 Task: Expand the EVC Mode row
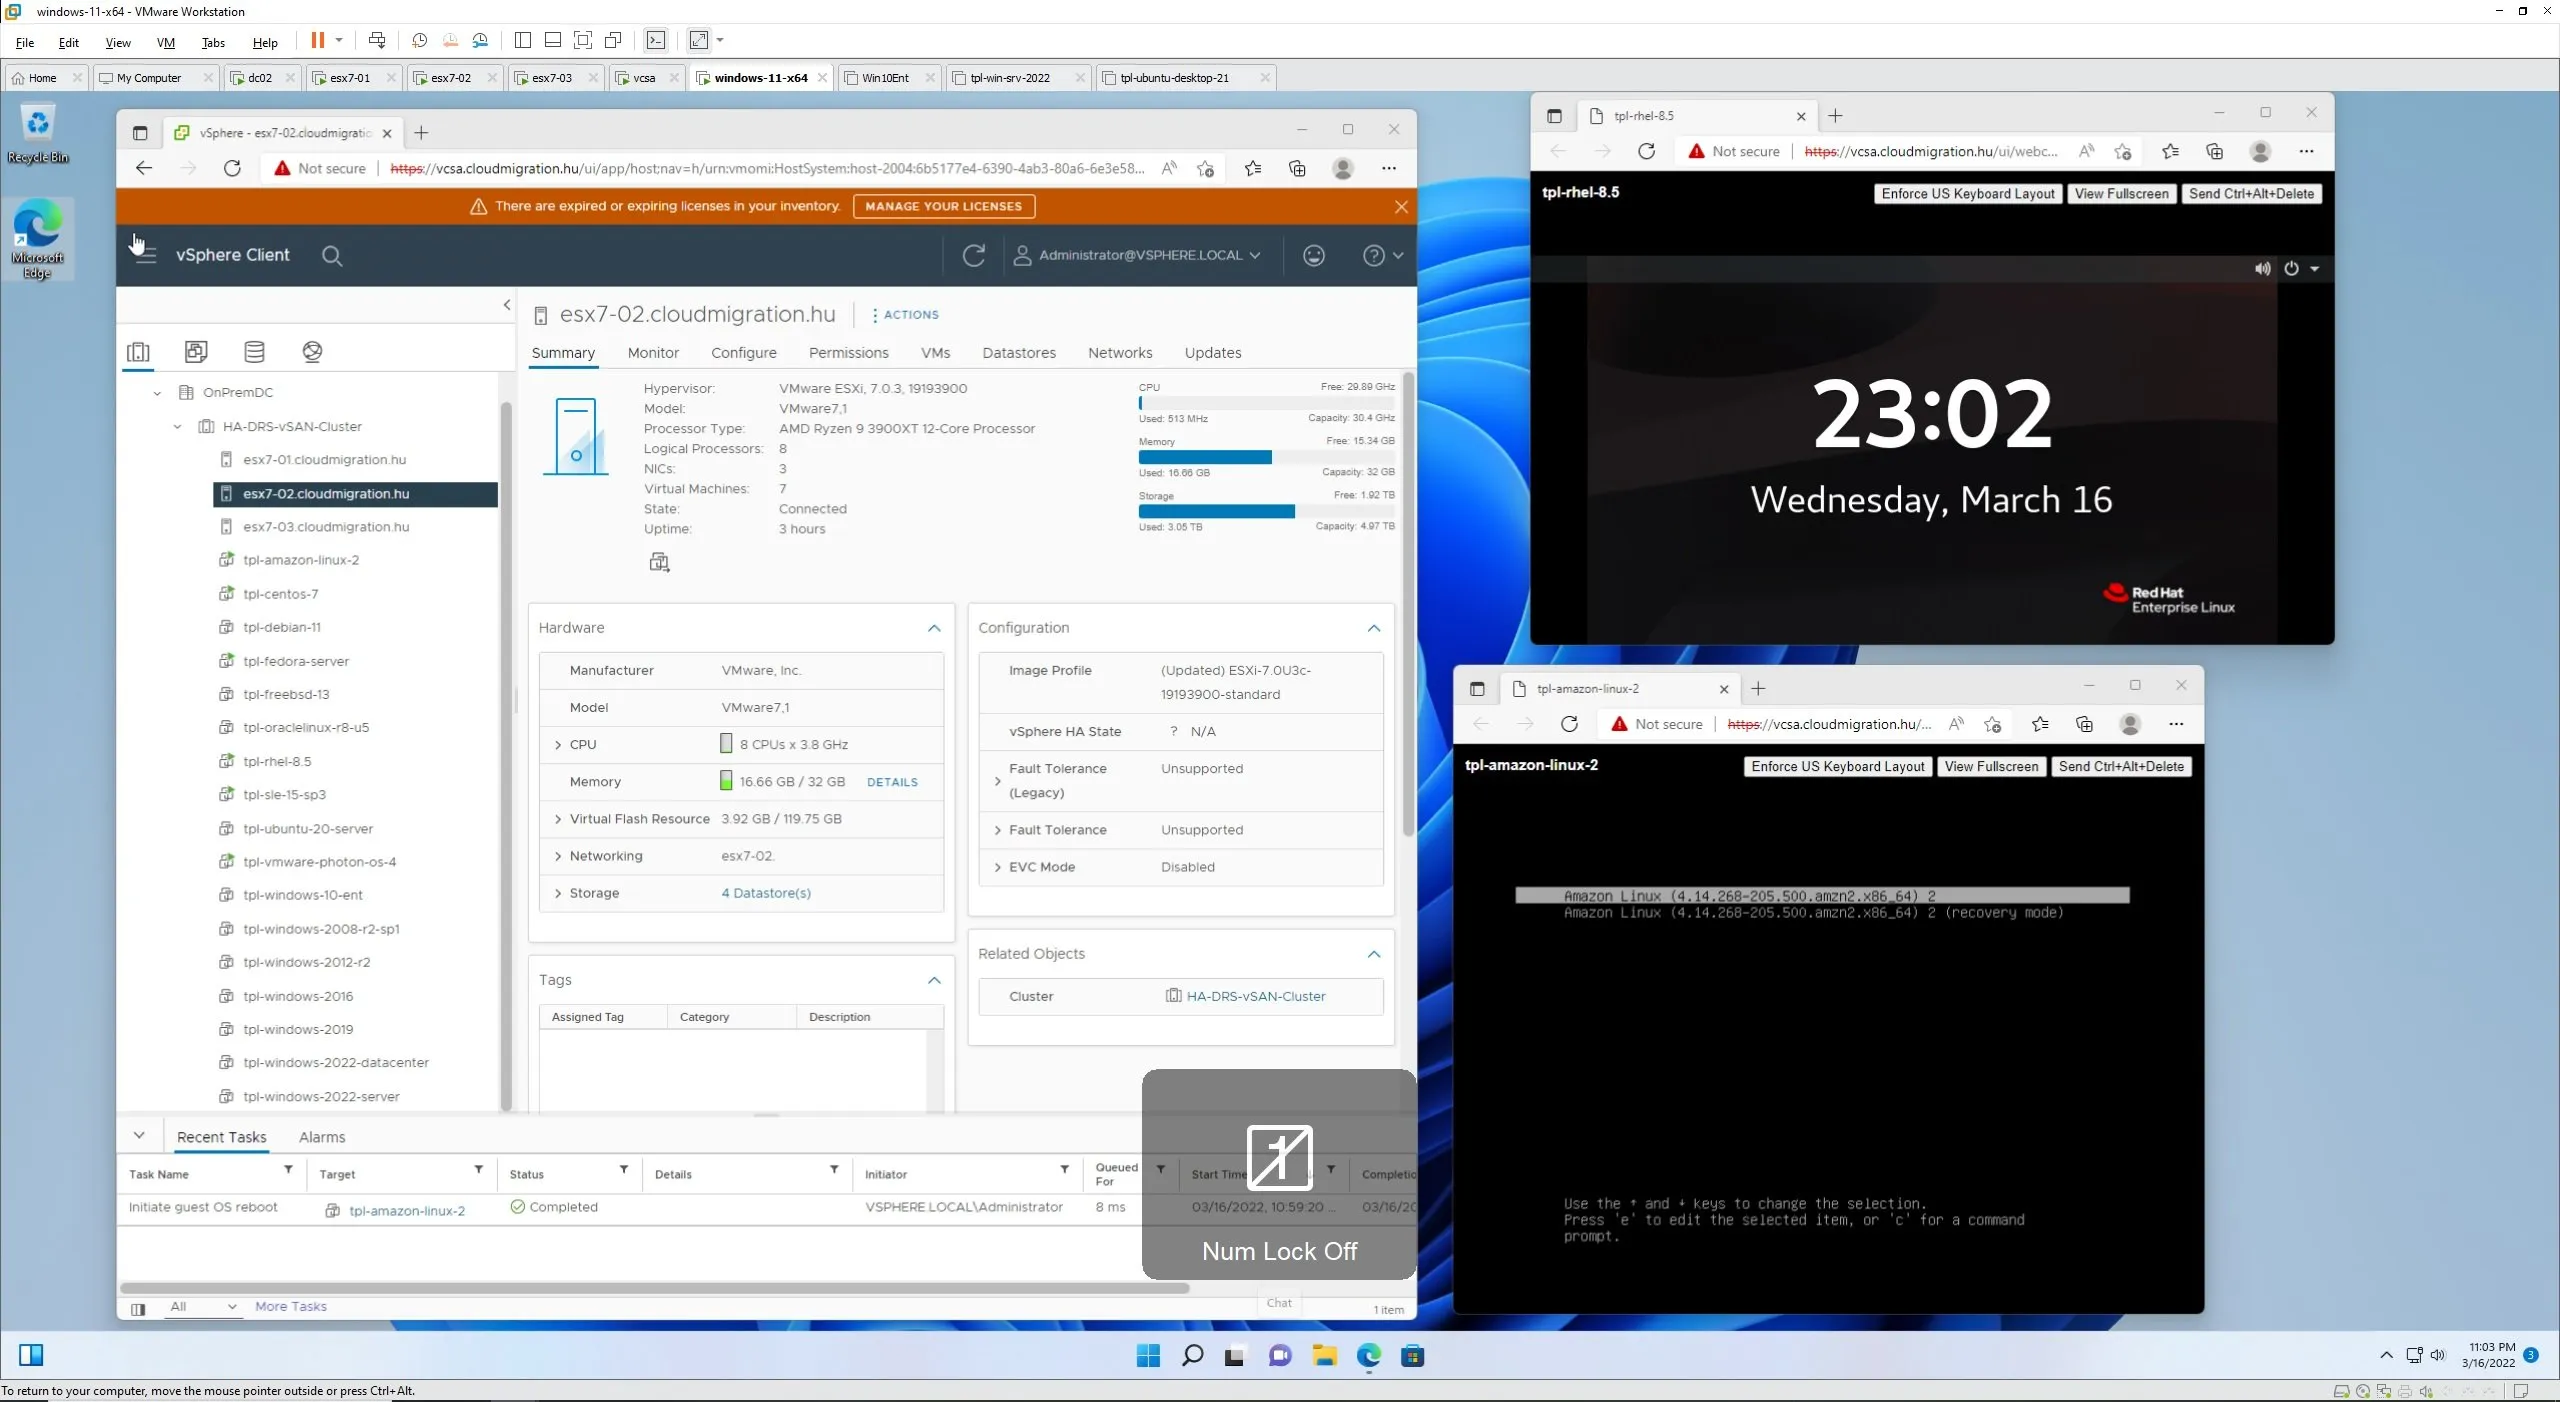click(x=997, y=867)
